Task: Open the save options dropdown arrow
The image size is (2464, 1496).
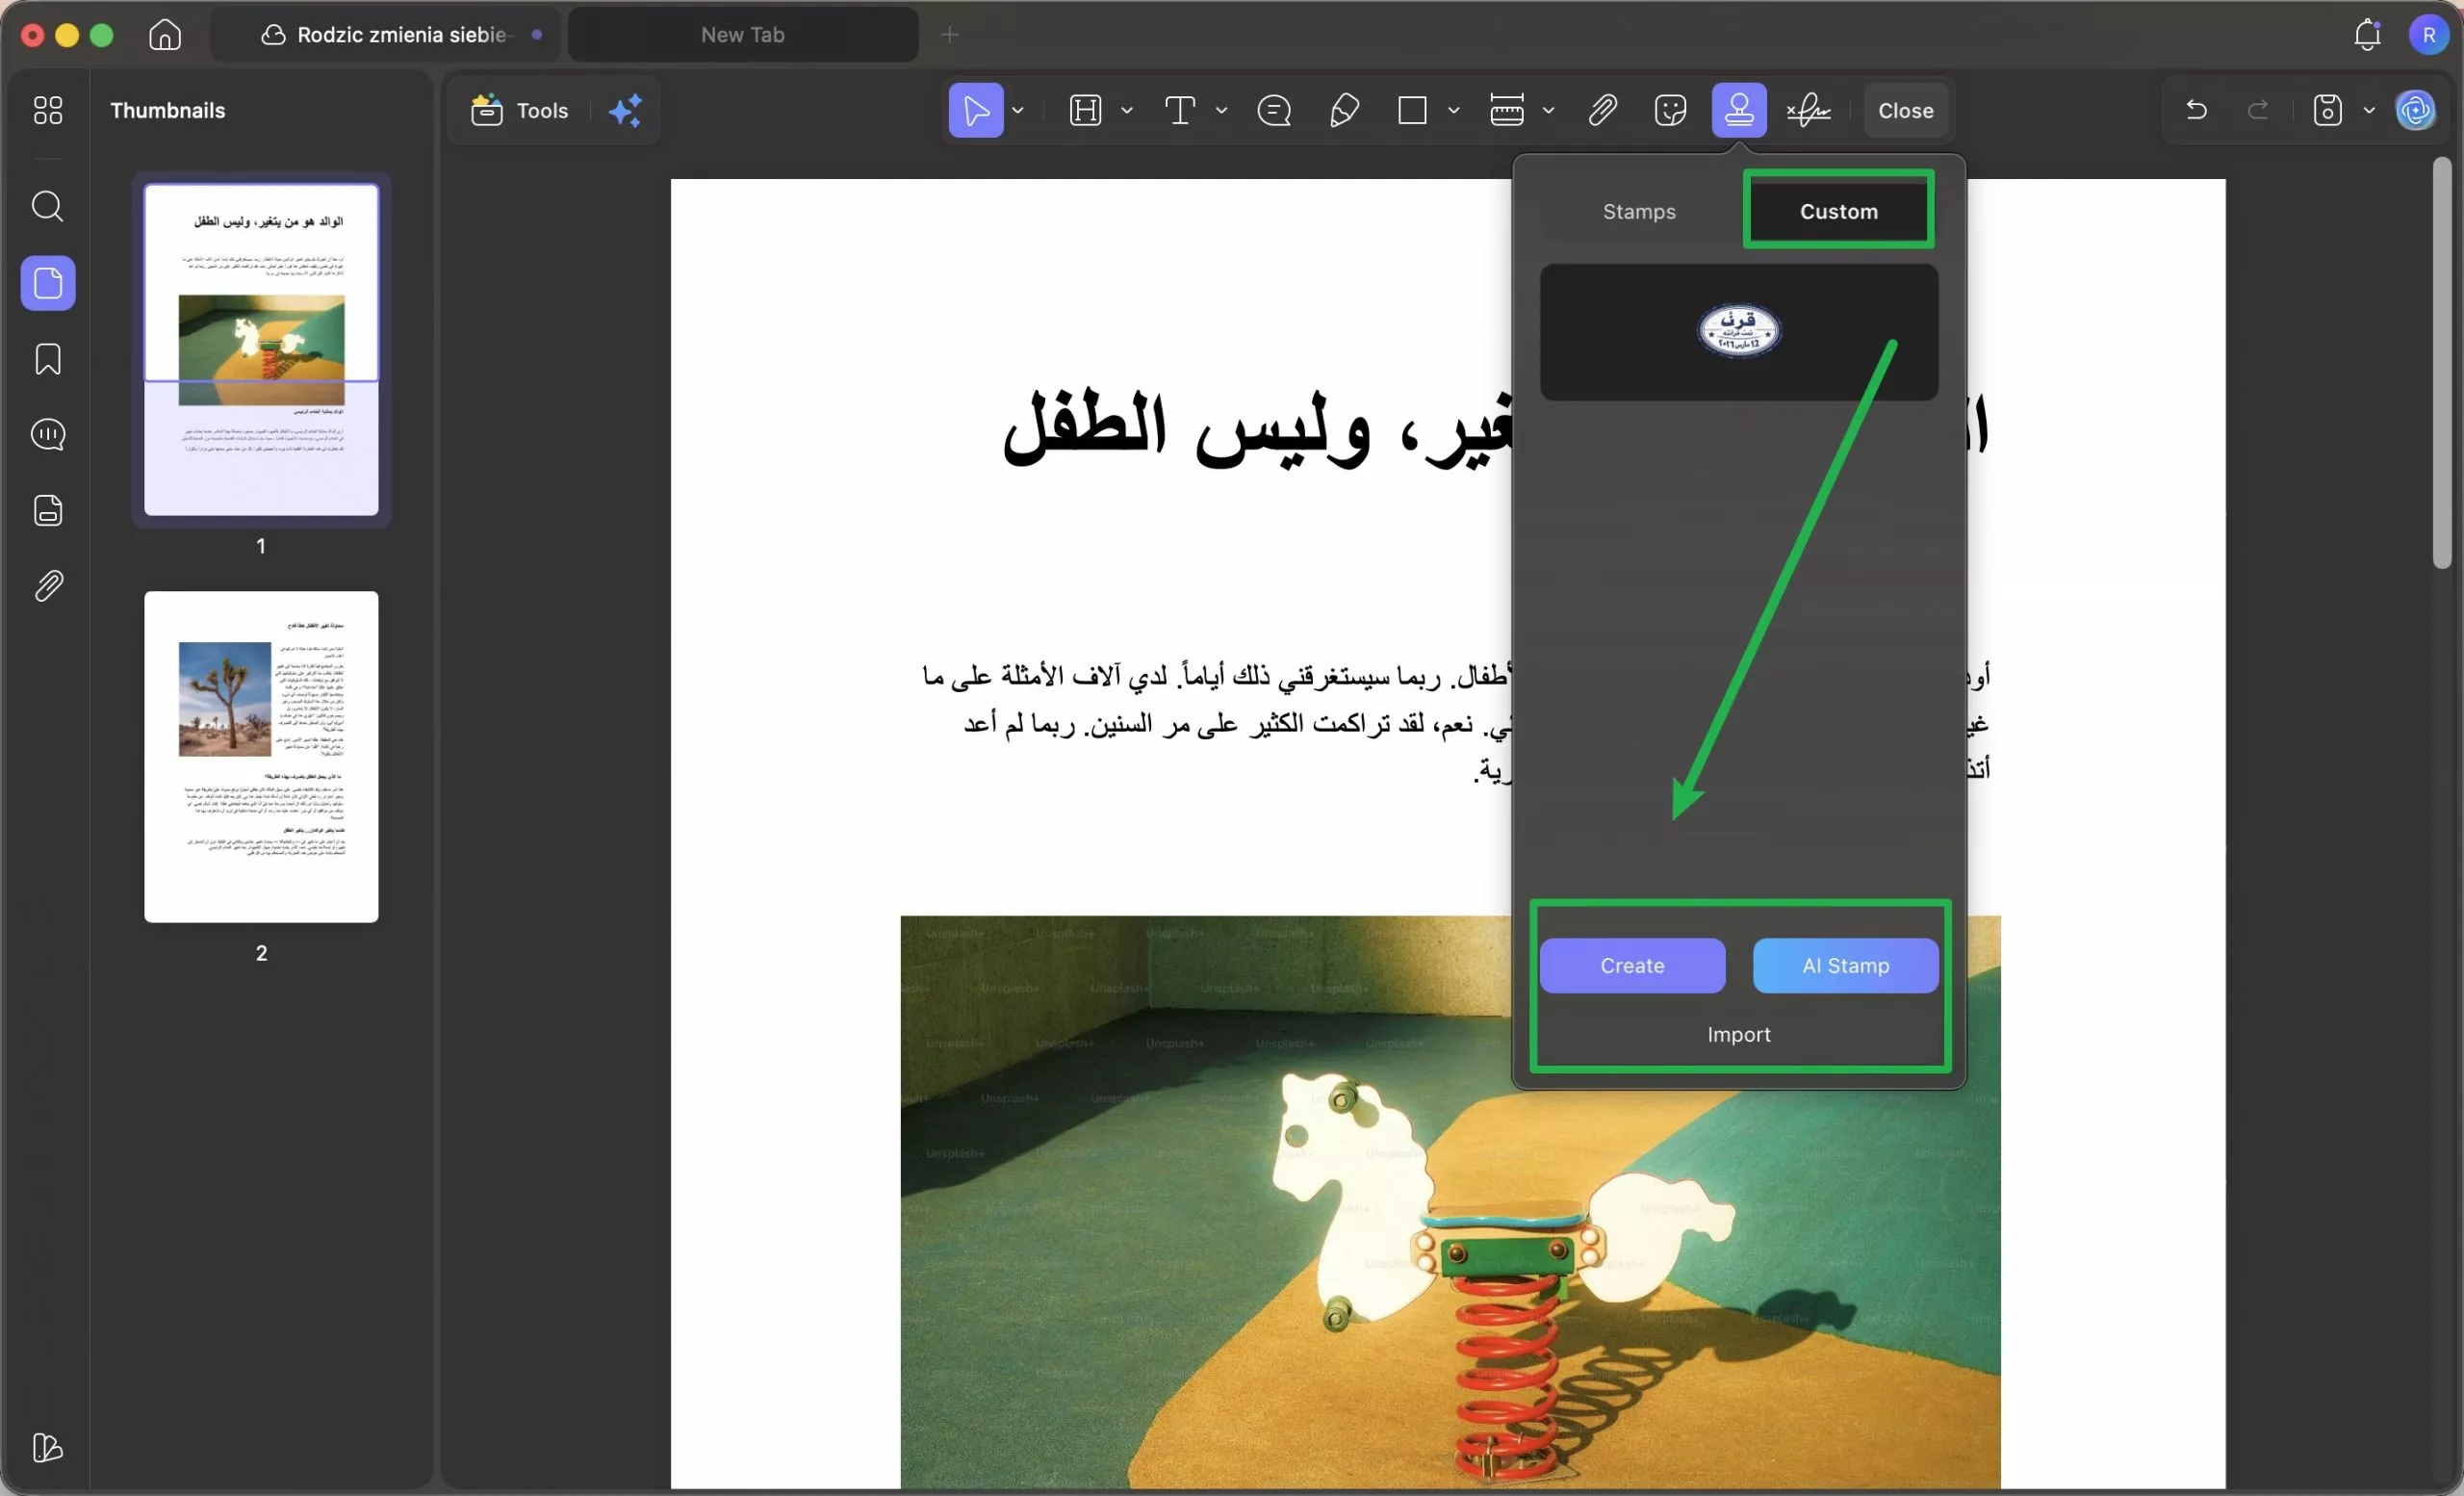Action: (x=2369, y=110)
